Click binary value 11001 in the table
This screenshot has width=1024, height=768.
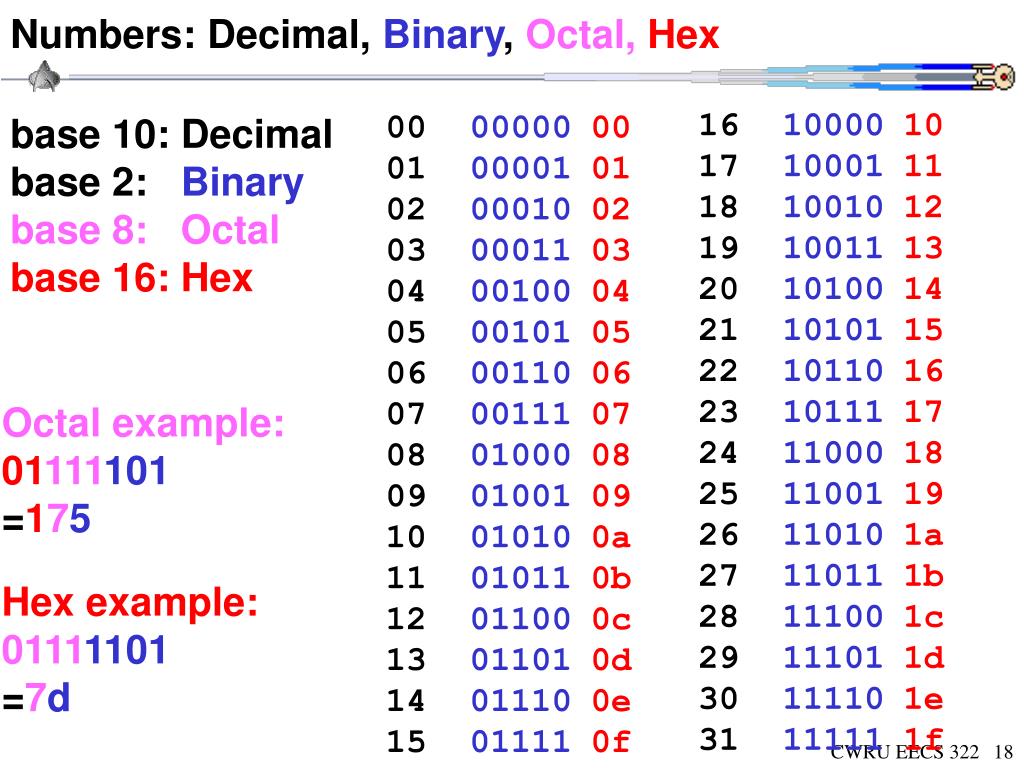point(833,494)
